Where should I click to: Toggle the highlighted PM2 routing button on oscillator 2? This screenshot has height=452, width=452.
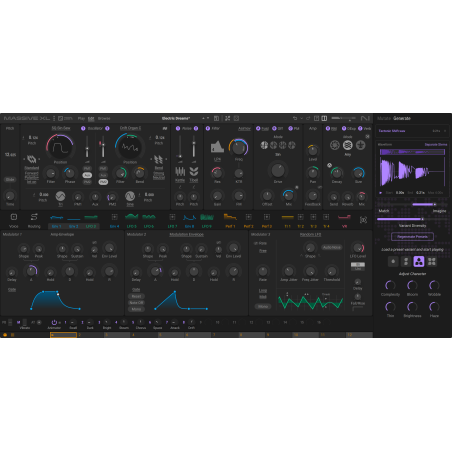tap(103, 182)
